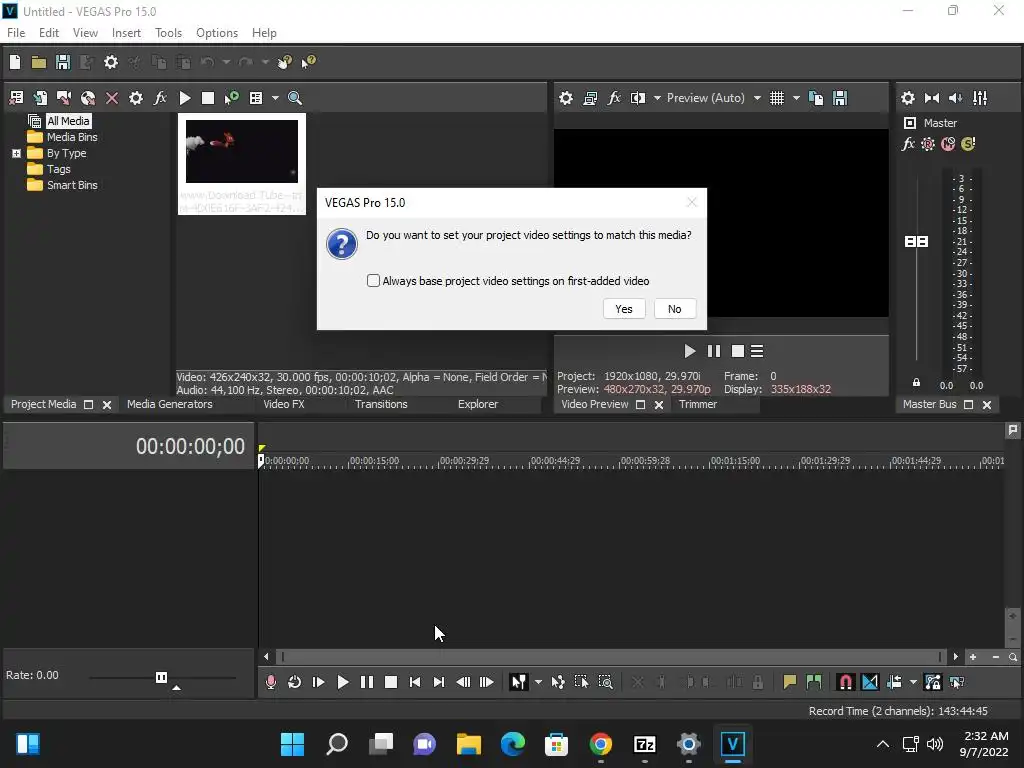Stop media preview in Project Media toolbar
The image size is (1024, 768).
(208, 98)
